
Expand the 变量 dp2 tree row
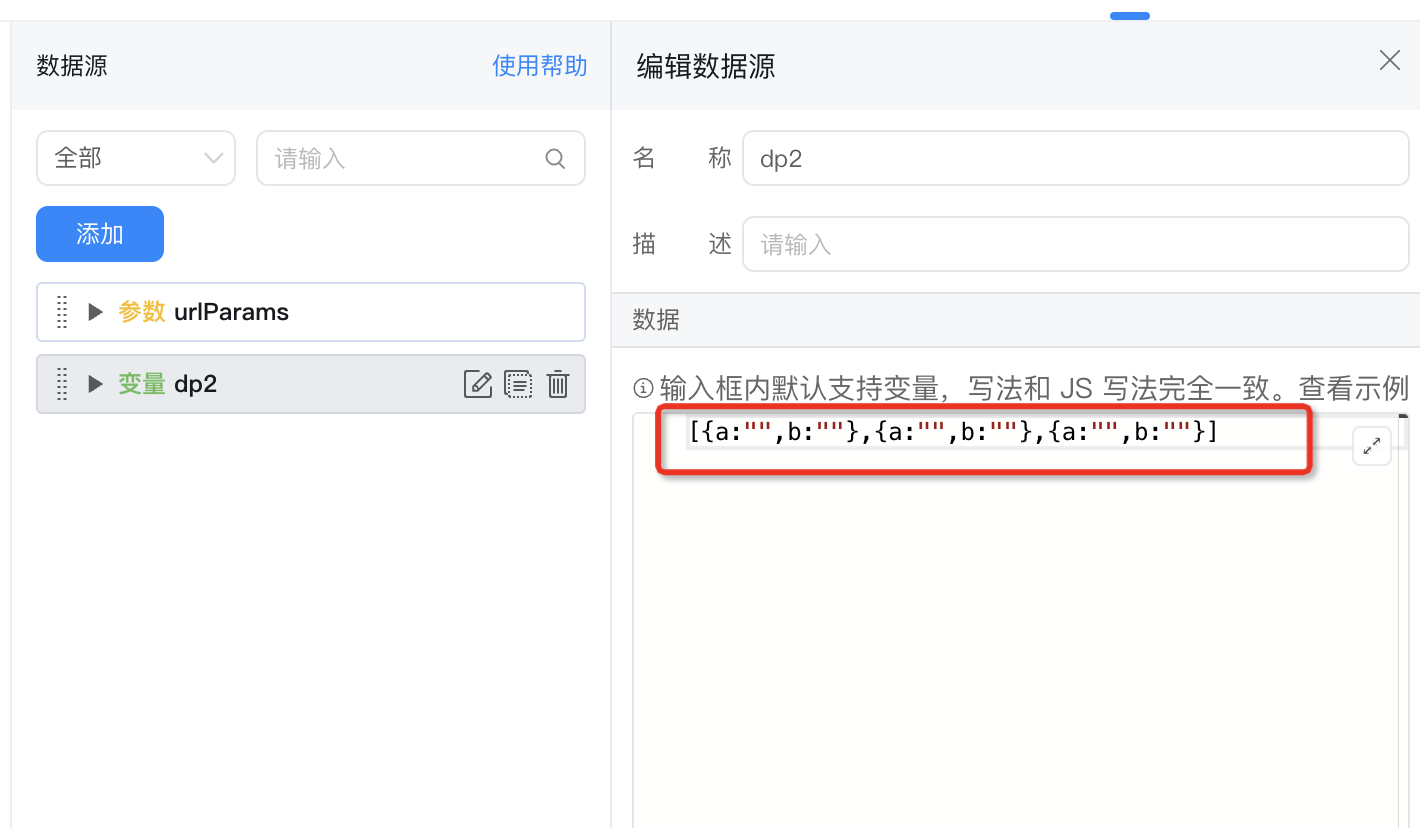click(96, 384)
